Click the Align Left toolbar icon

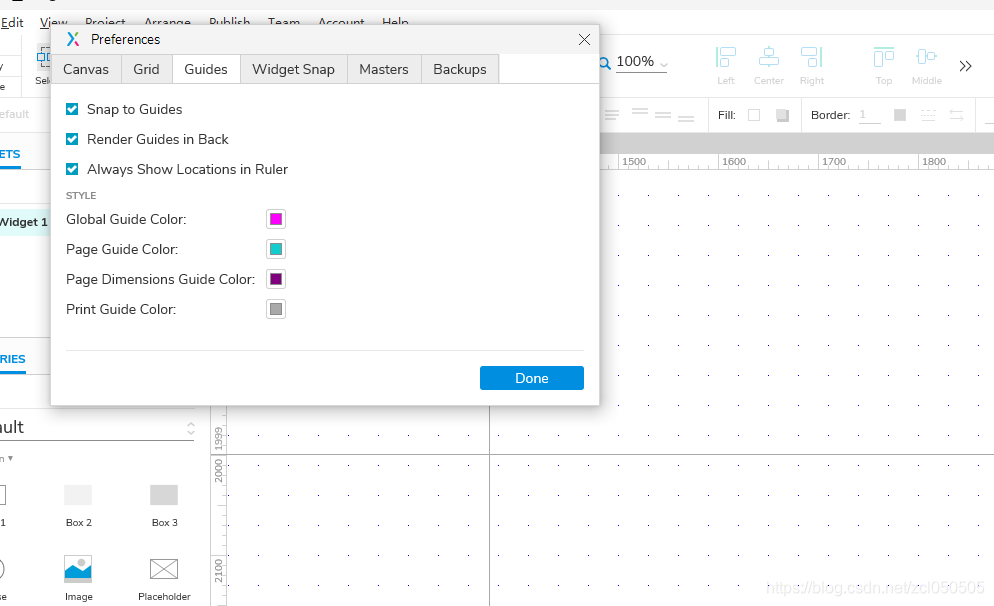point(726,58)
